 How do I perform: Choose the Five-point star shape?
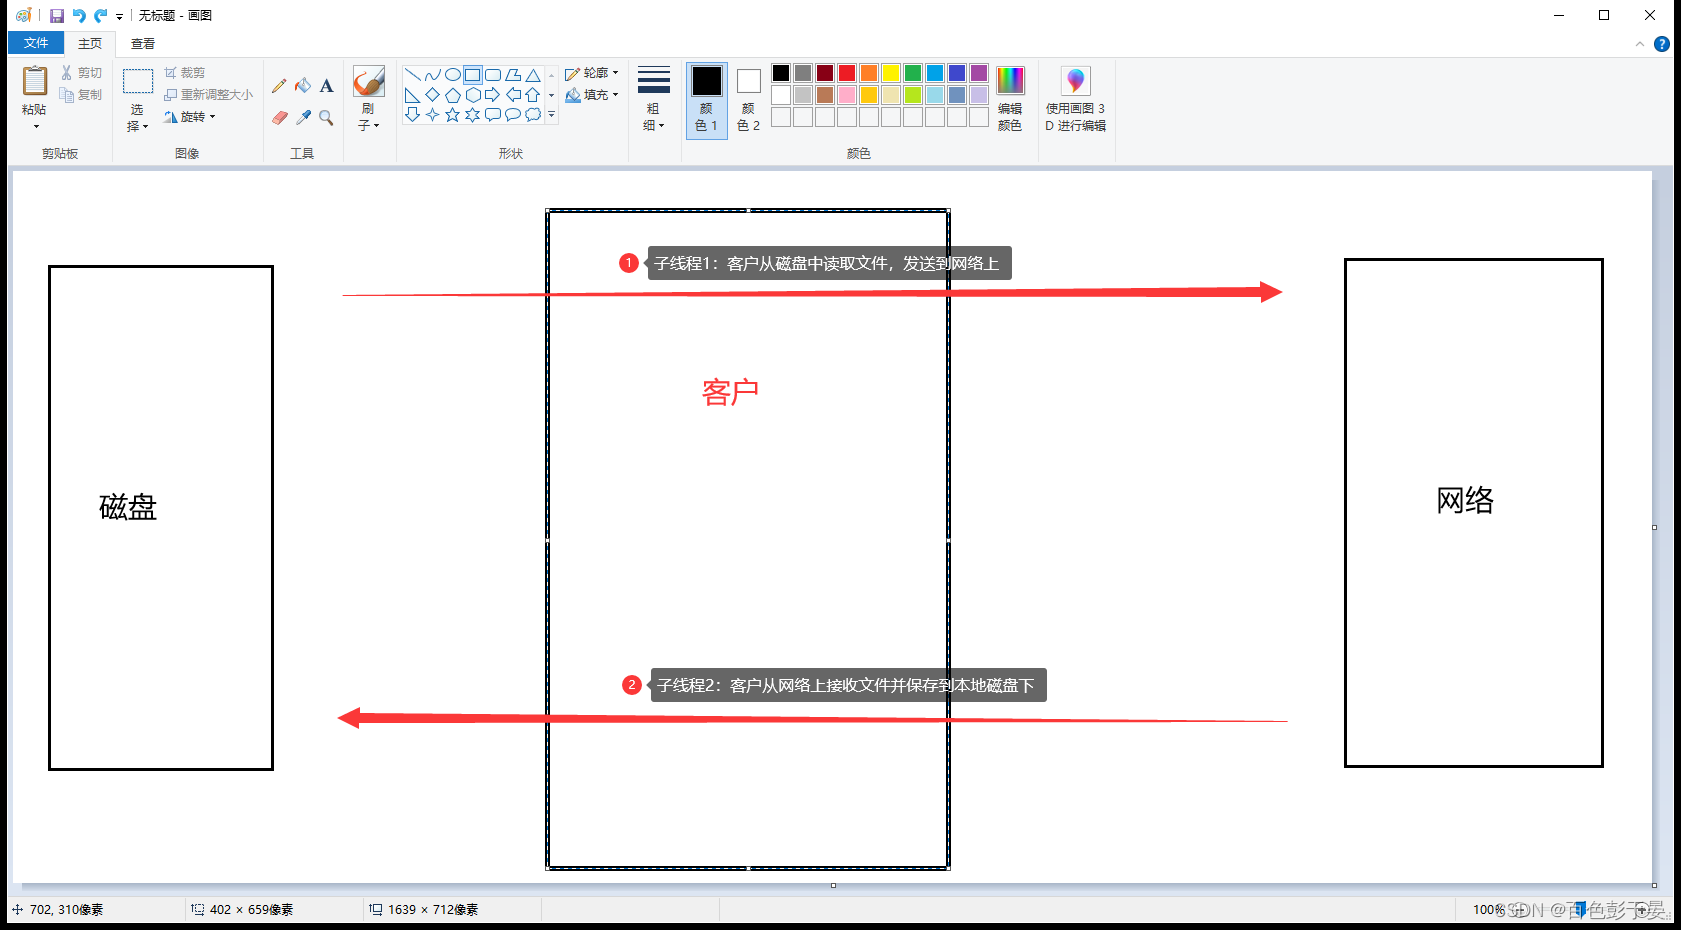tap(452, 115)
